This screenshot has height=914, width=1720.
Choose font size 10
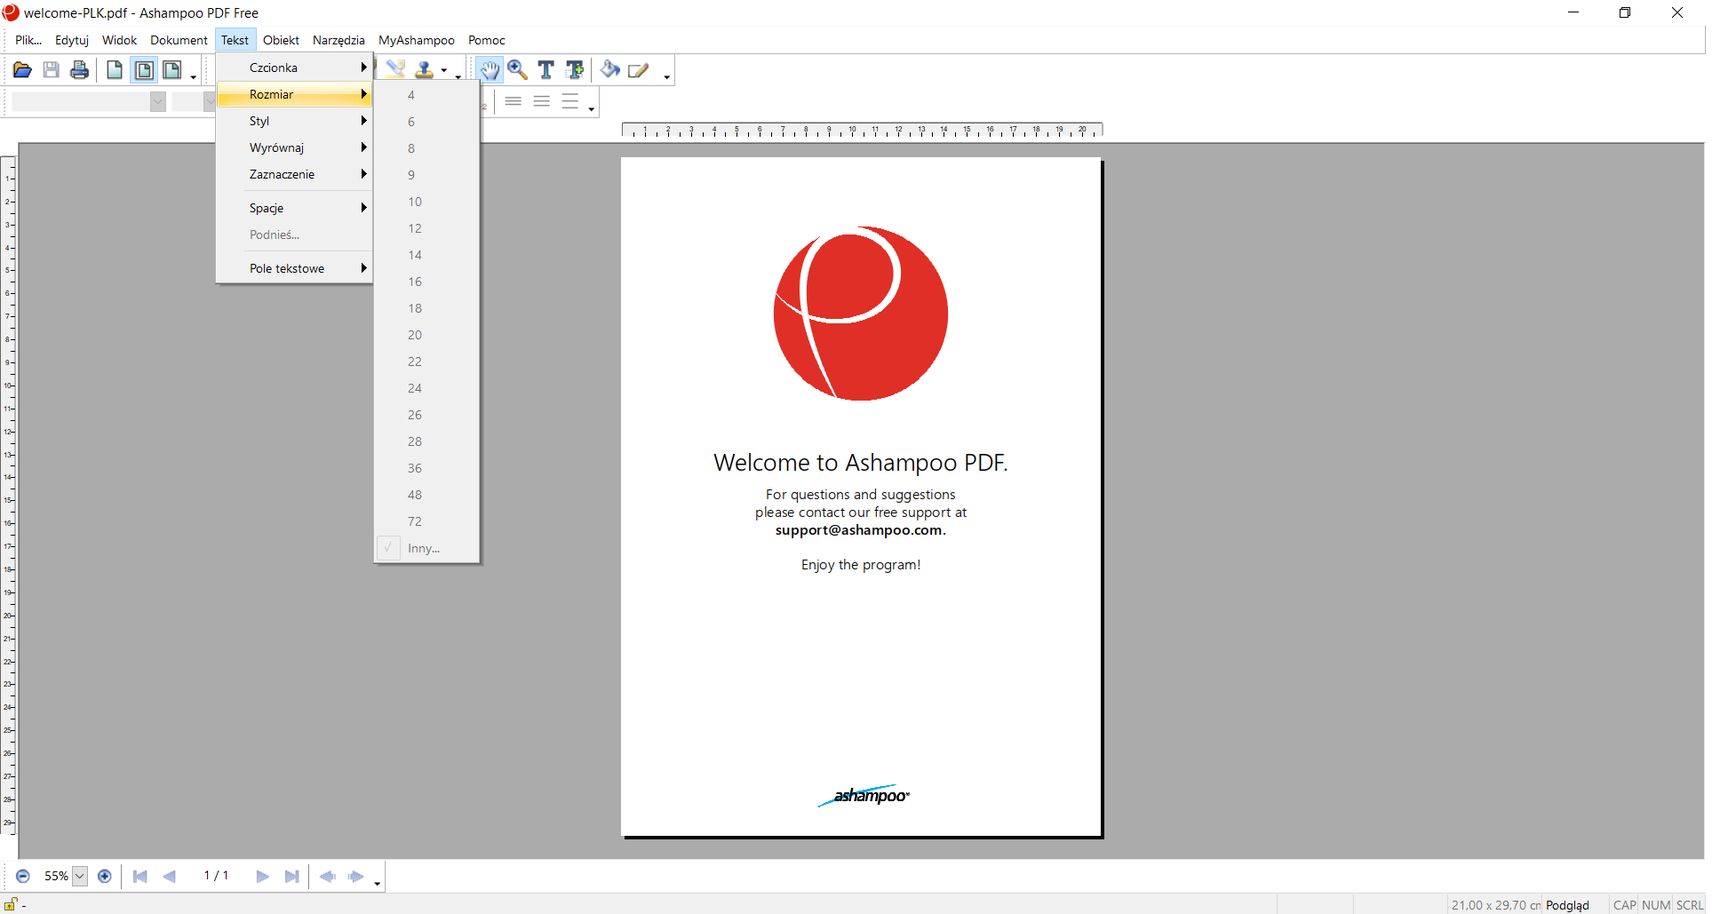427,201
